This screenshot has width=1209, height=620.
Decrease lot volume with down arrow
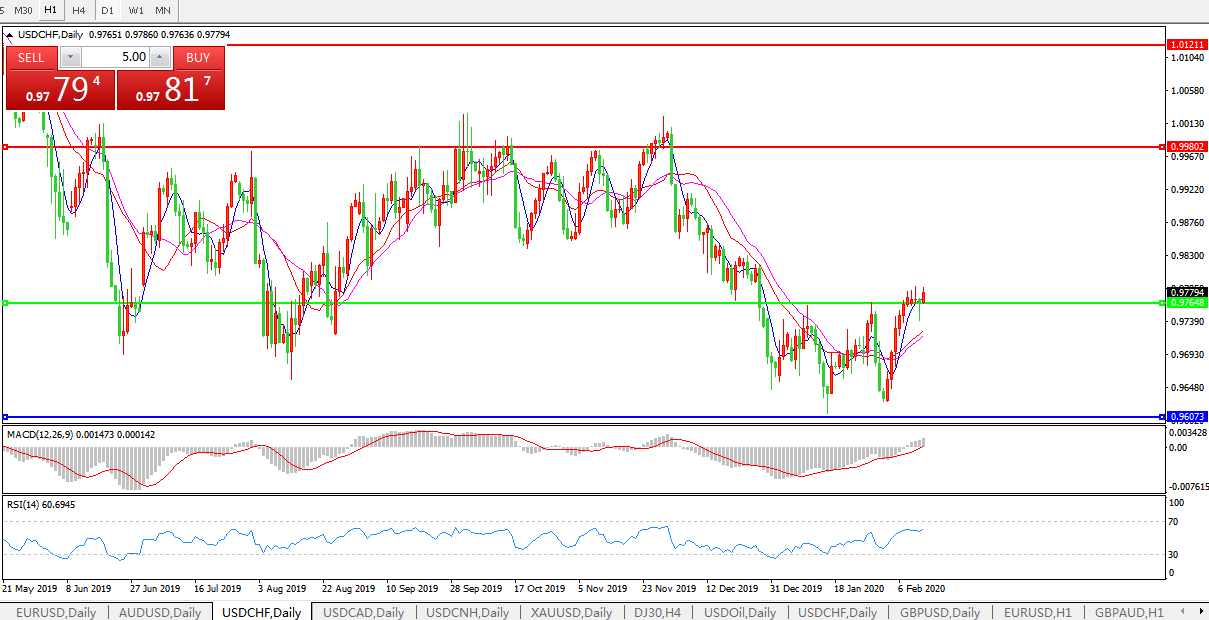click(x=70, y=57)
